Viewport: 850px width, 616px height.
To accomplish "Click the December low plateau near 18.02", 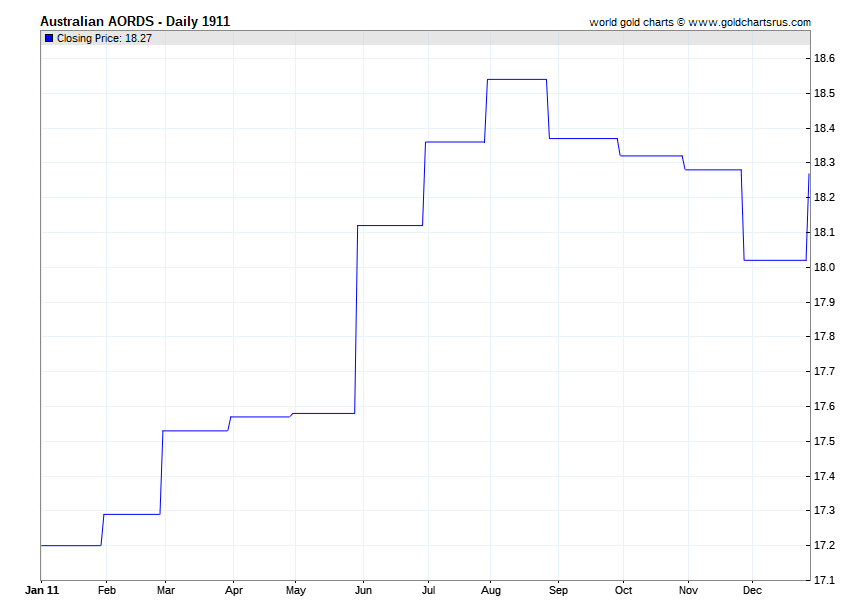I will point(774,260).
